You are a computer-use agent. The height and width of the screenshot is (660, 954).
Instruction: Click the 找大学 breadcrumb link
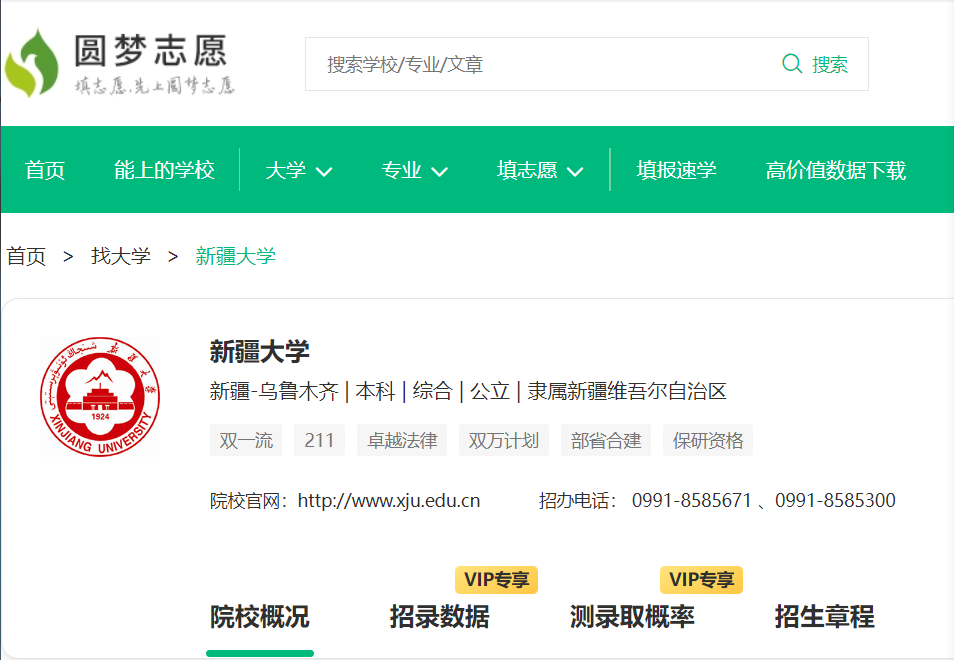coord(120,256)
